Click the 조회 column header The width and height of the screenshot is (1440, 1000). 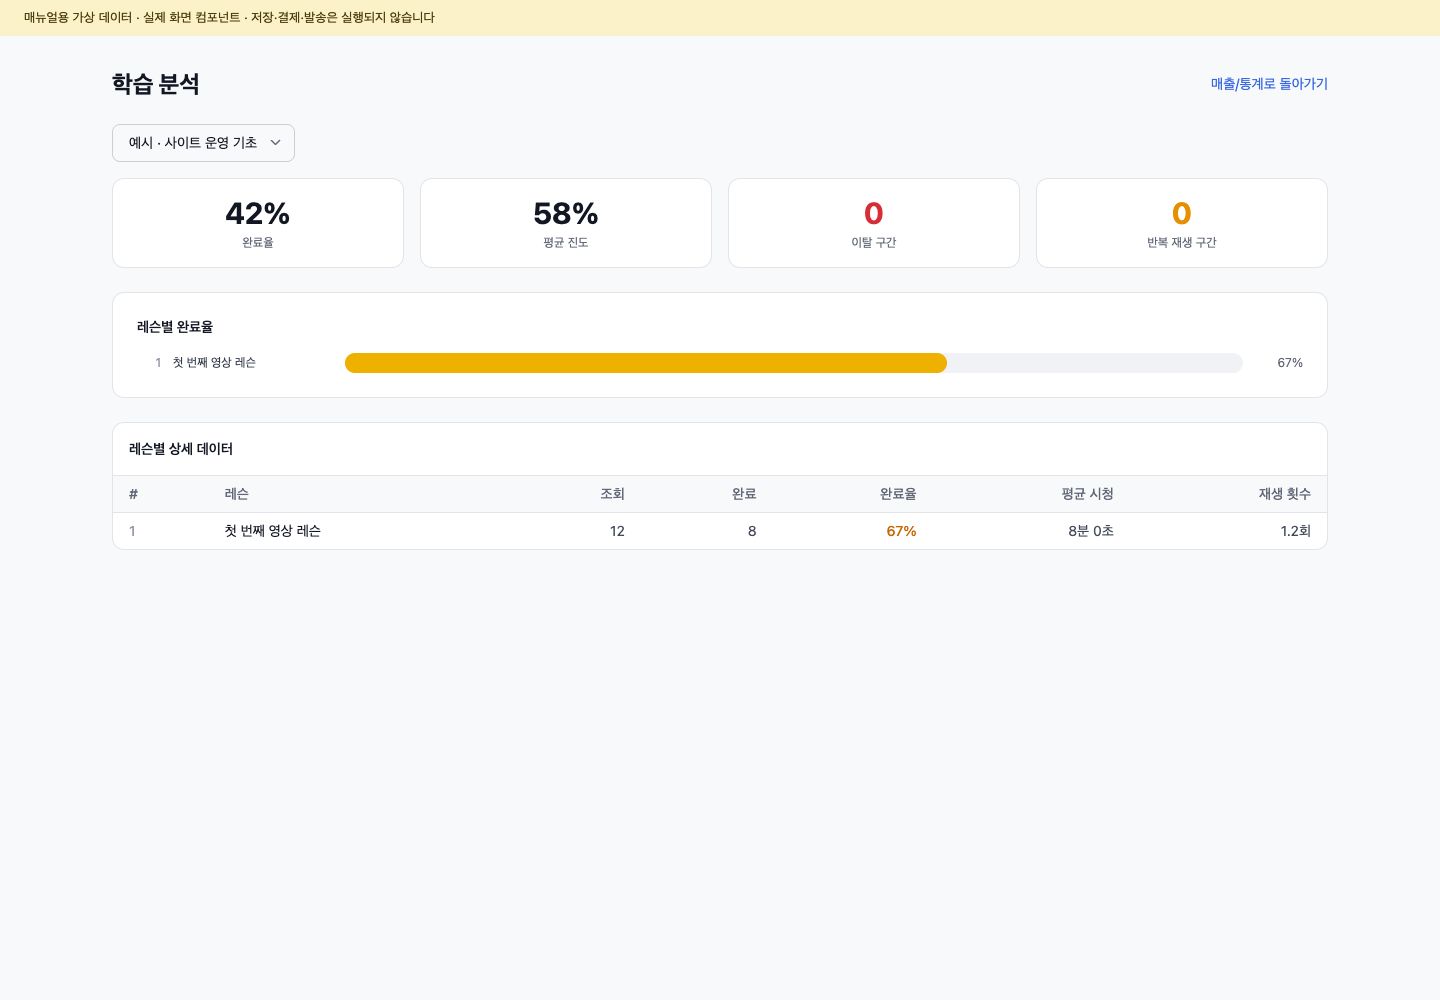pyautogui.click(x=612, y=494)
